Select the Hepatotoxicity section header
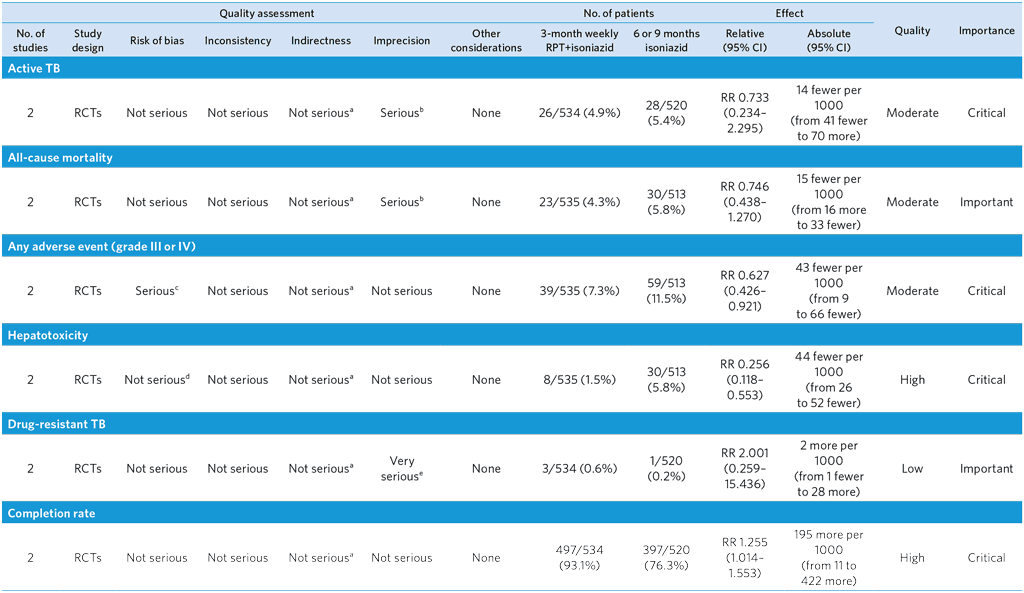 point(48,335)
